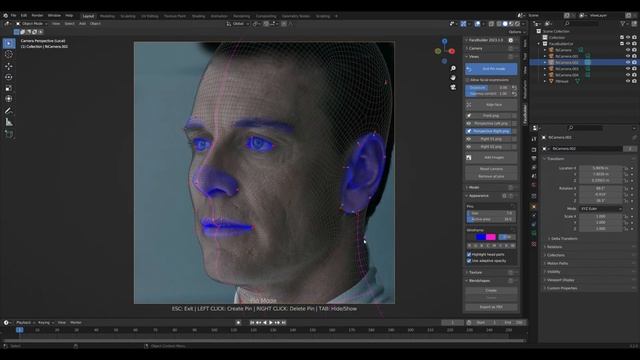Open the timeline Playback menu
This screenshot has width=640, height=360.
pos(25,322)
